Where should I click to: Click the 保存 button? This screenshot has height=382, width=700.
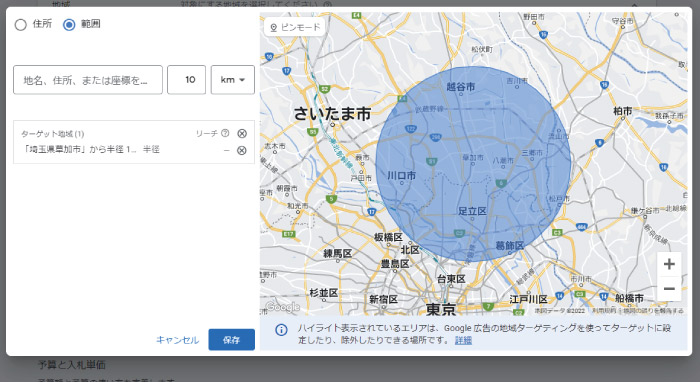point(232,340)
